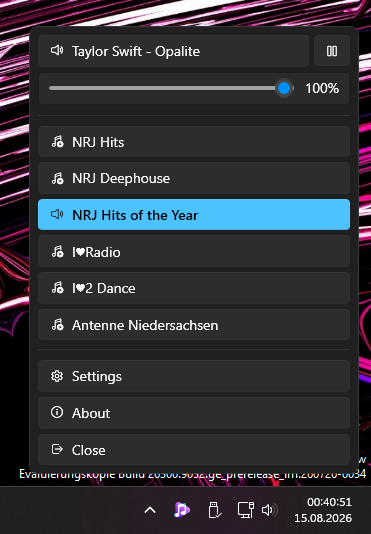Select the NRJ Hits station
371x534 pixels.
[194, 142]
